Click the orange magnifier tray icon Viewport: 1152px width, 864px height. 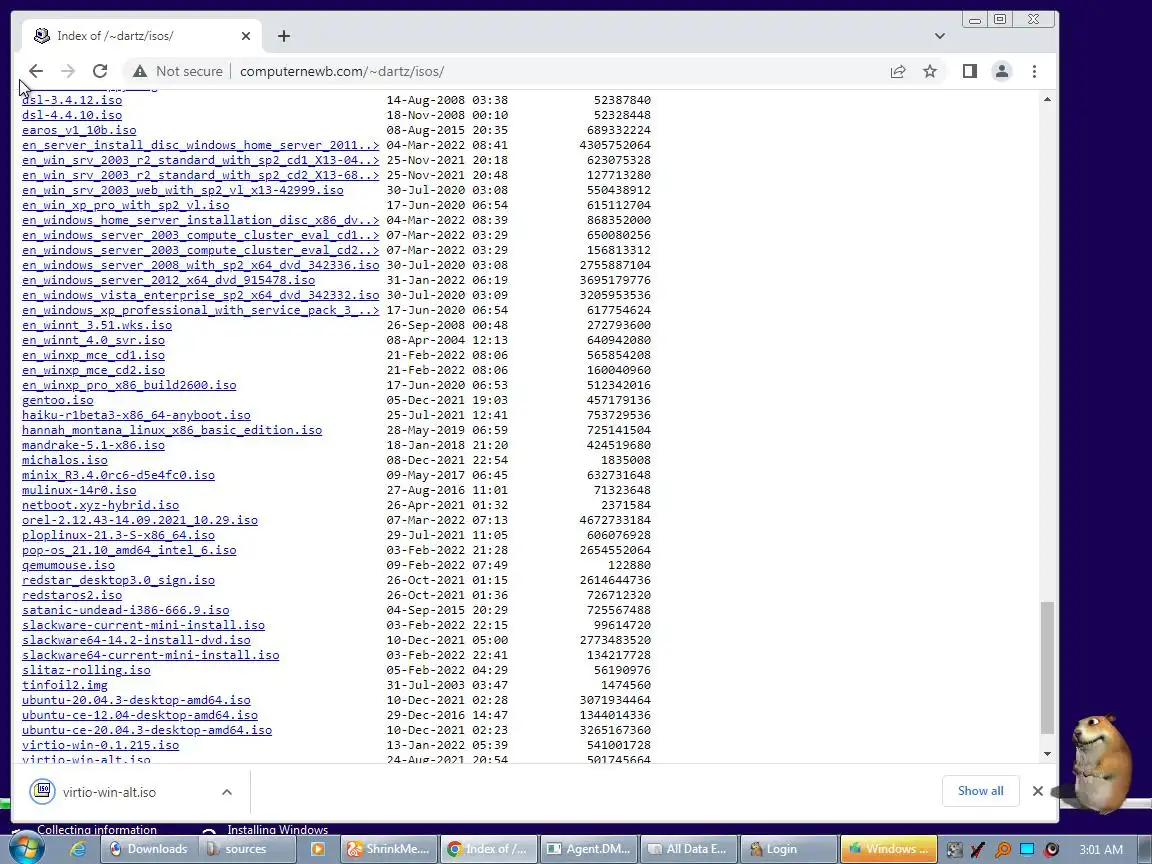coord(1003,850)
